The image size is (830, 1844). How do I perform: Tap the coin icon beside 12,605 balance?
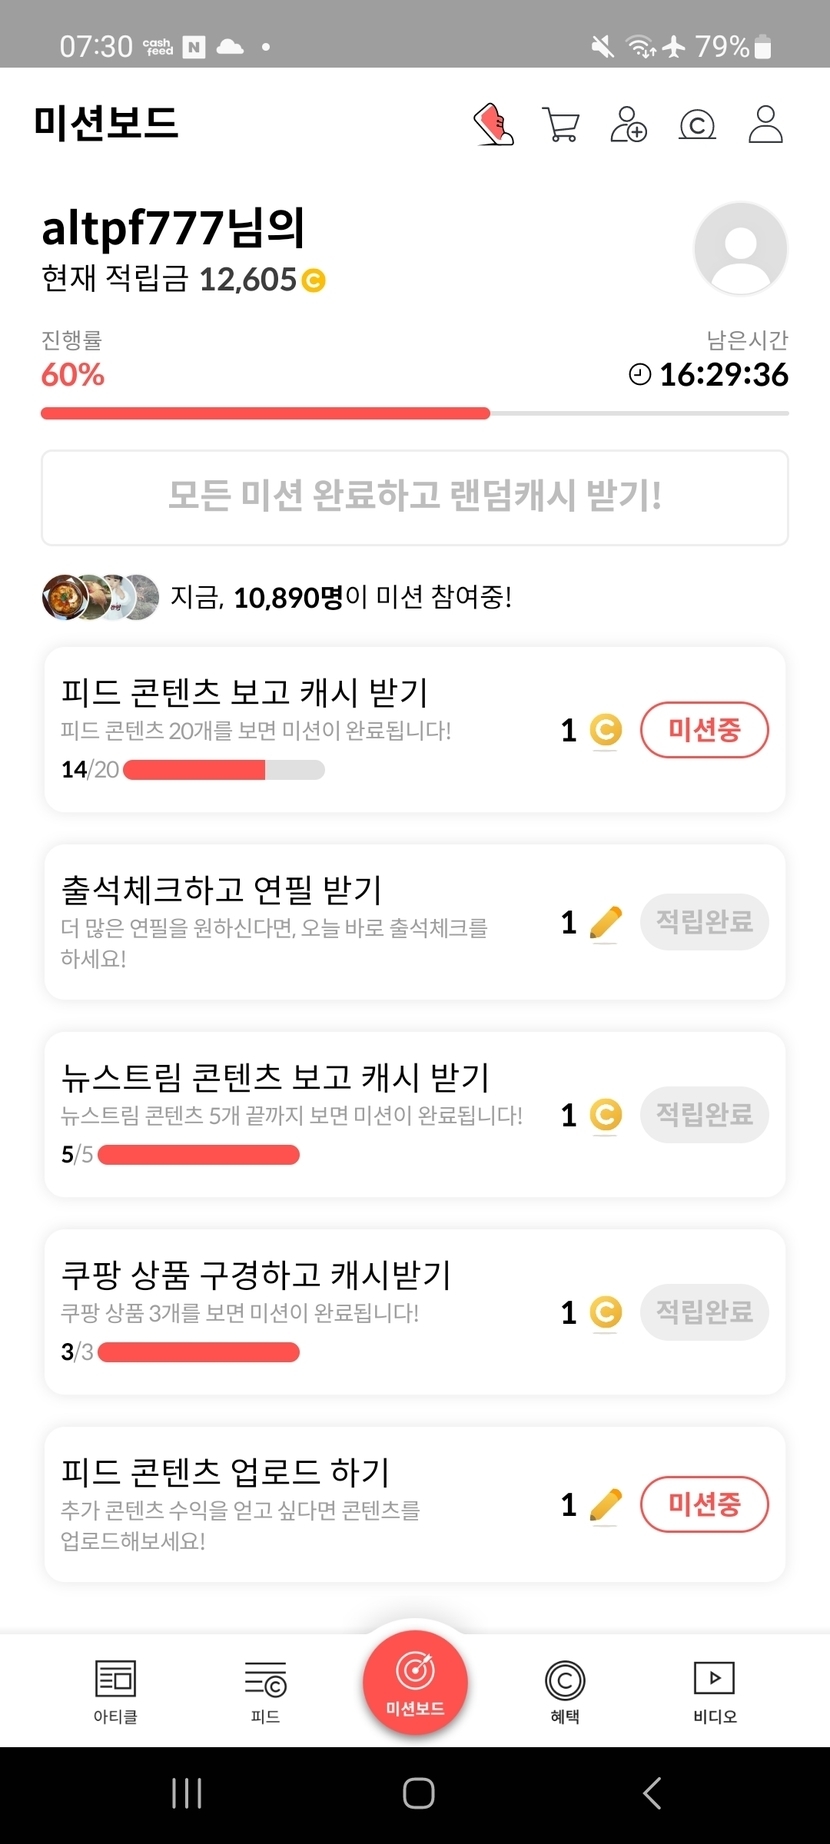click(313, 281)
